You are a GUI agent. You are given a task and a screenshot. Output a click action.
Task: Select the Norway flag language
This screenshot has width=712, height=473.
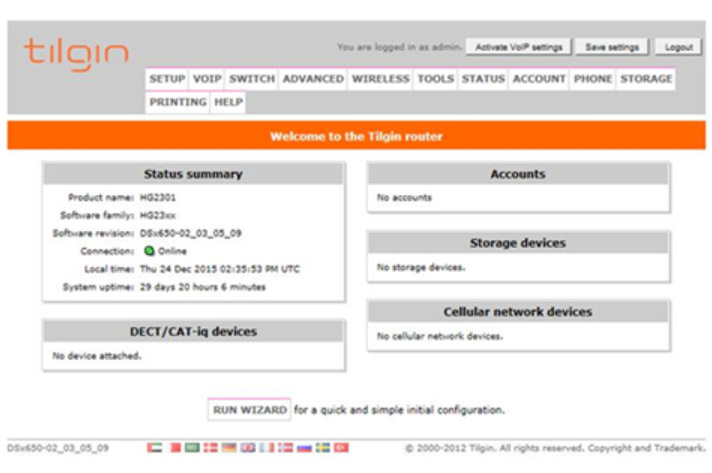point(285,448)
